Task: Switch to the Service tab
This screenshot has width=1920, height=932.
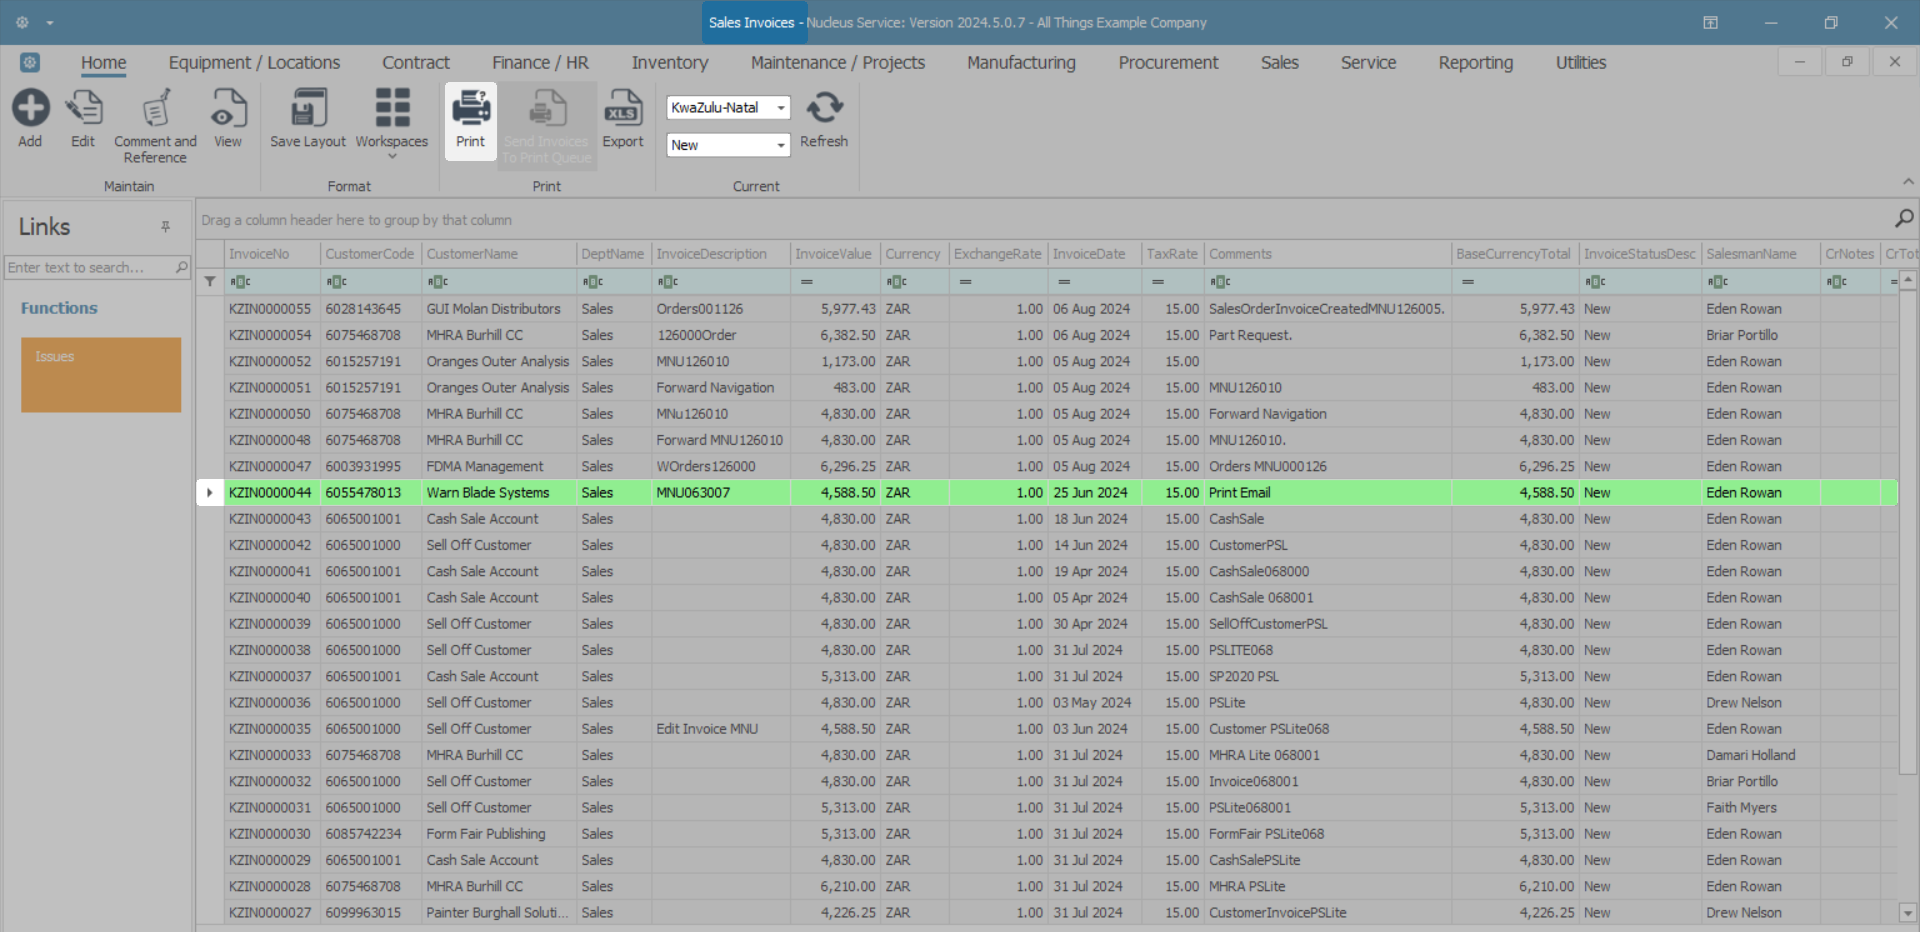Action: [x=1368, y=63]
